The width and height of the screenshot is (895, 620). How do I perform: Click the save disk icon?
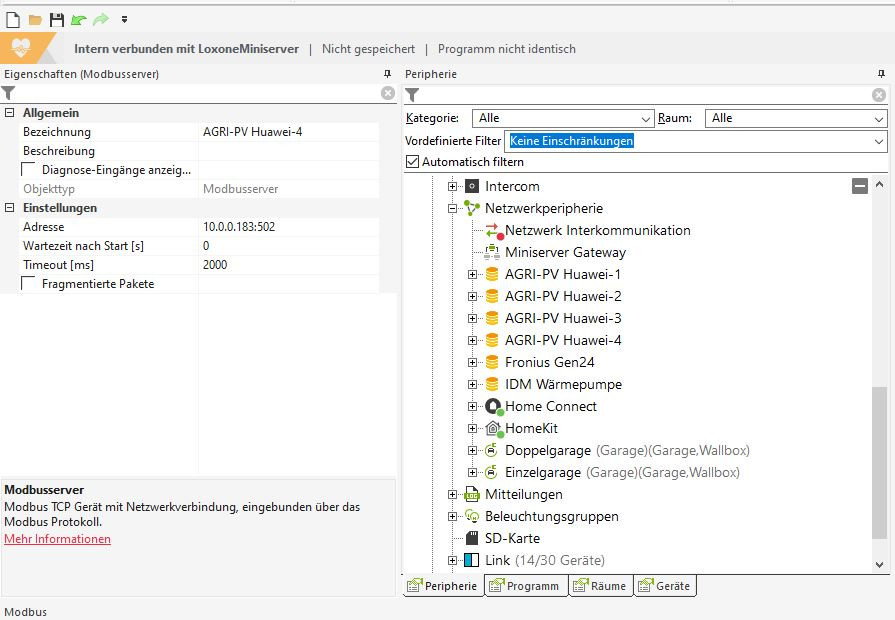[x=57, y=19]
